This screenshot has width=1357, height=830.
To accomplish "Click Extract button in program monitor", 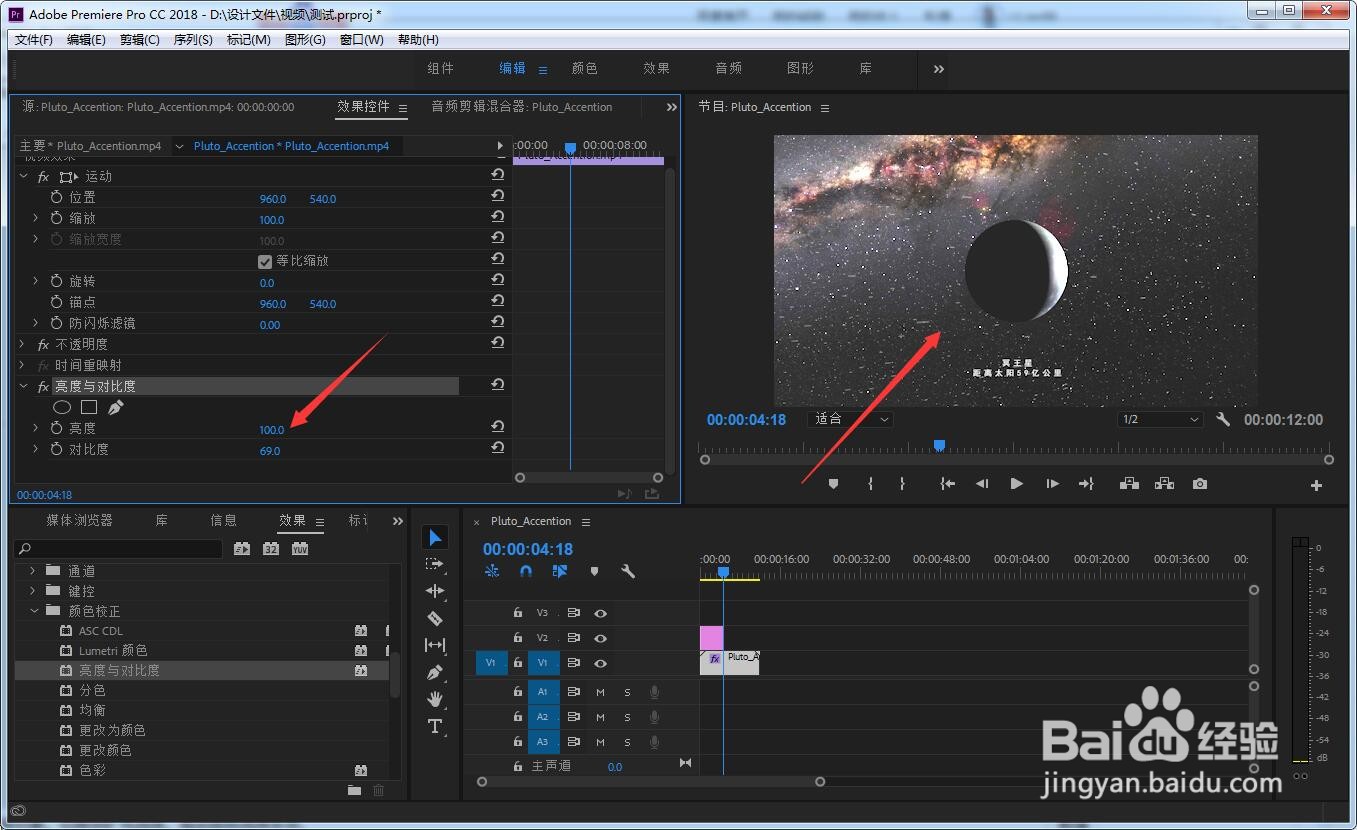I will [1164, 484].
